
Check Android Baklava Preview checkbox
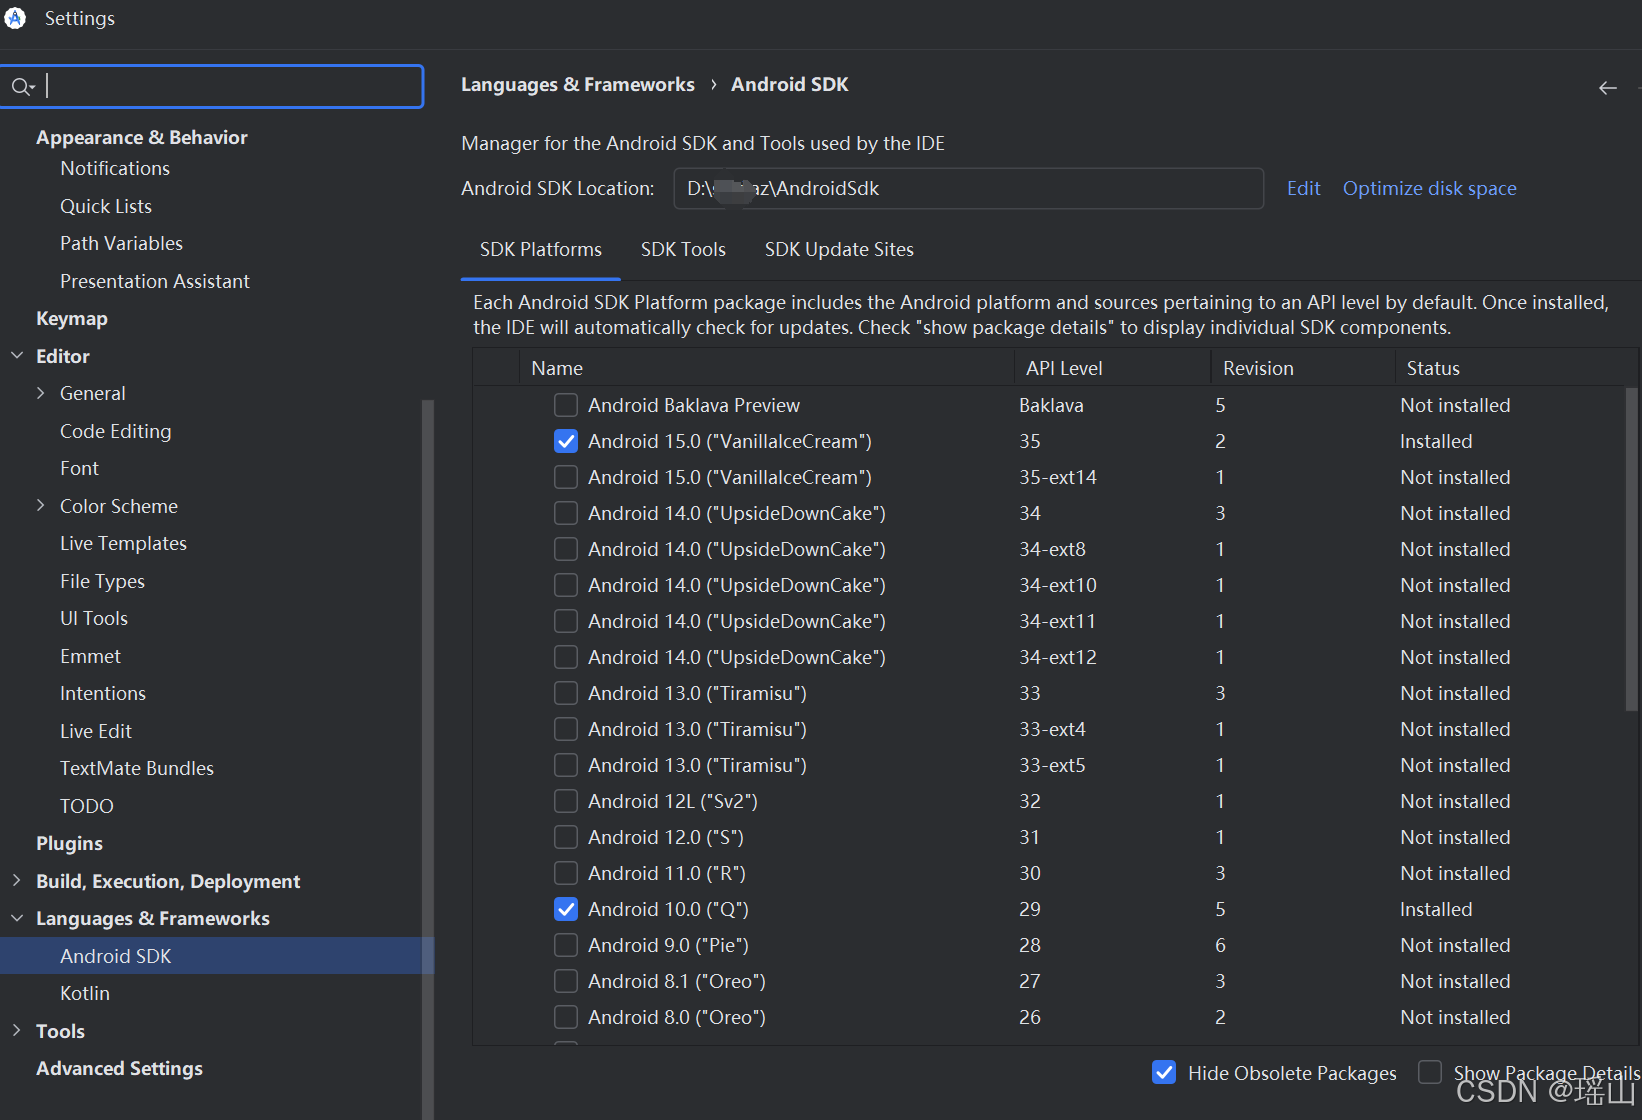tap(566, 405)
